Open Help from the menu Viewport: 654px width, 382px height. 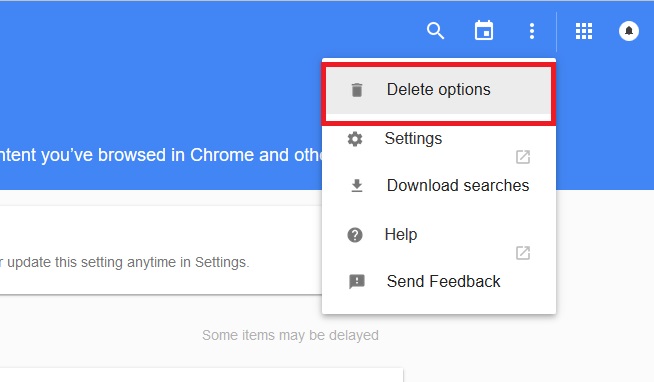point(439,235)
